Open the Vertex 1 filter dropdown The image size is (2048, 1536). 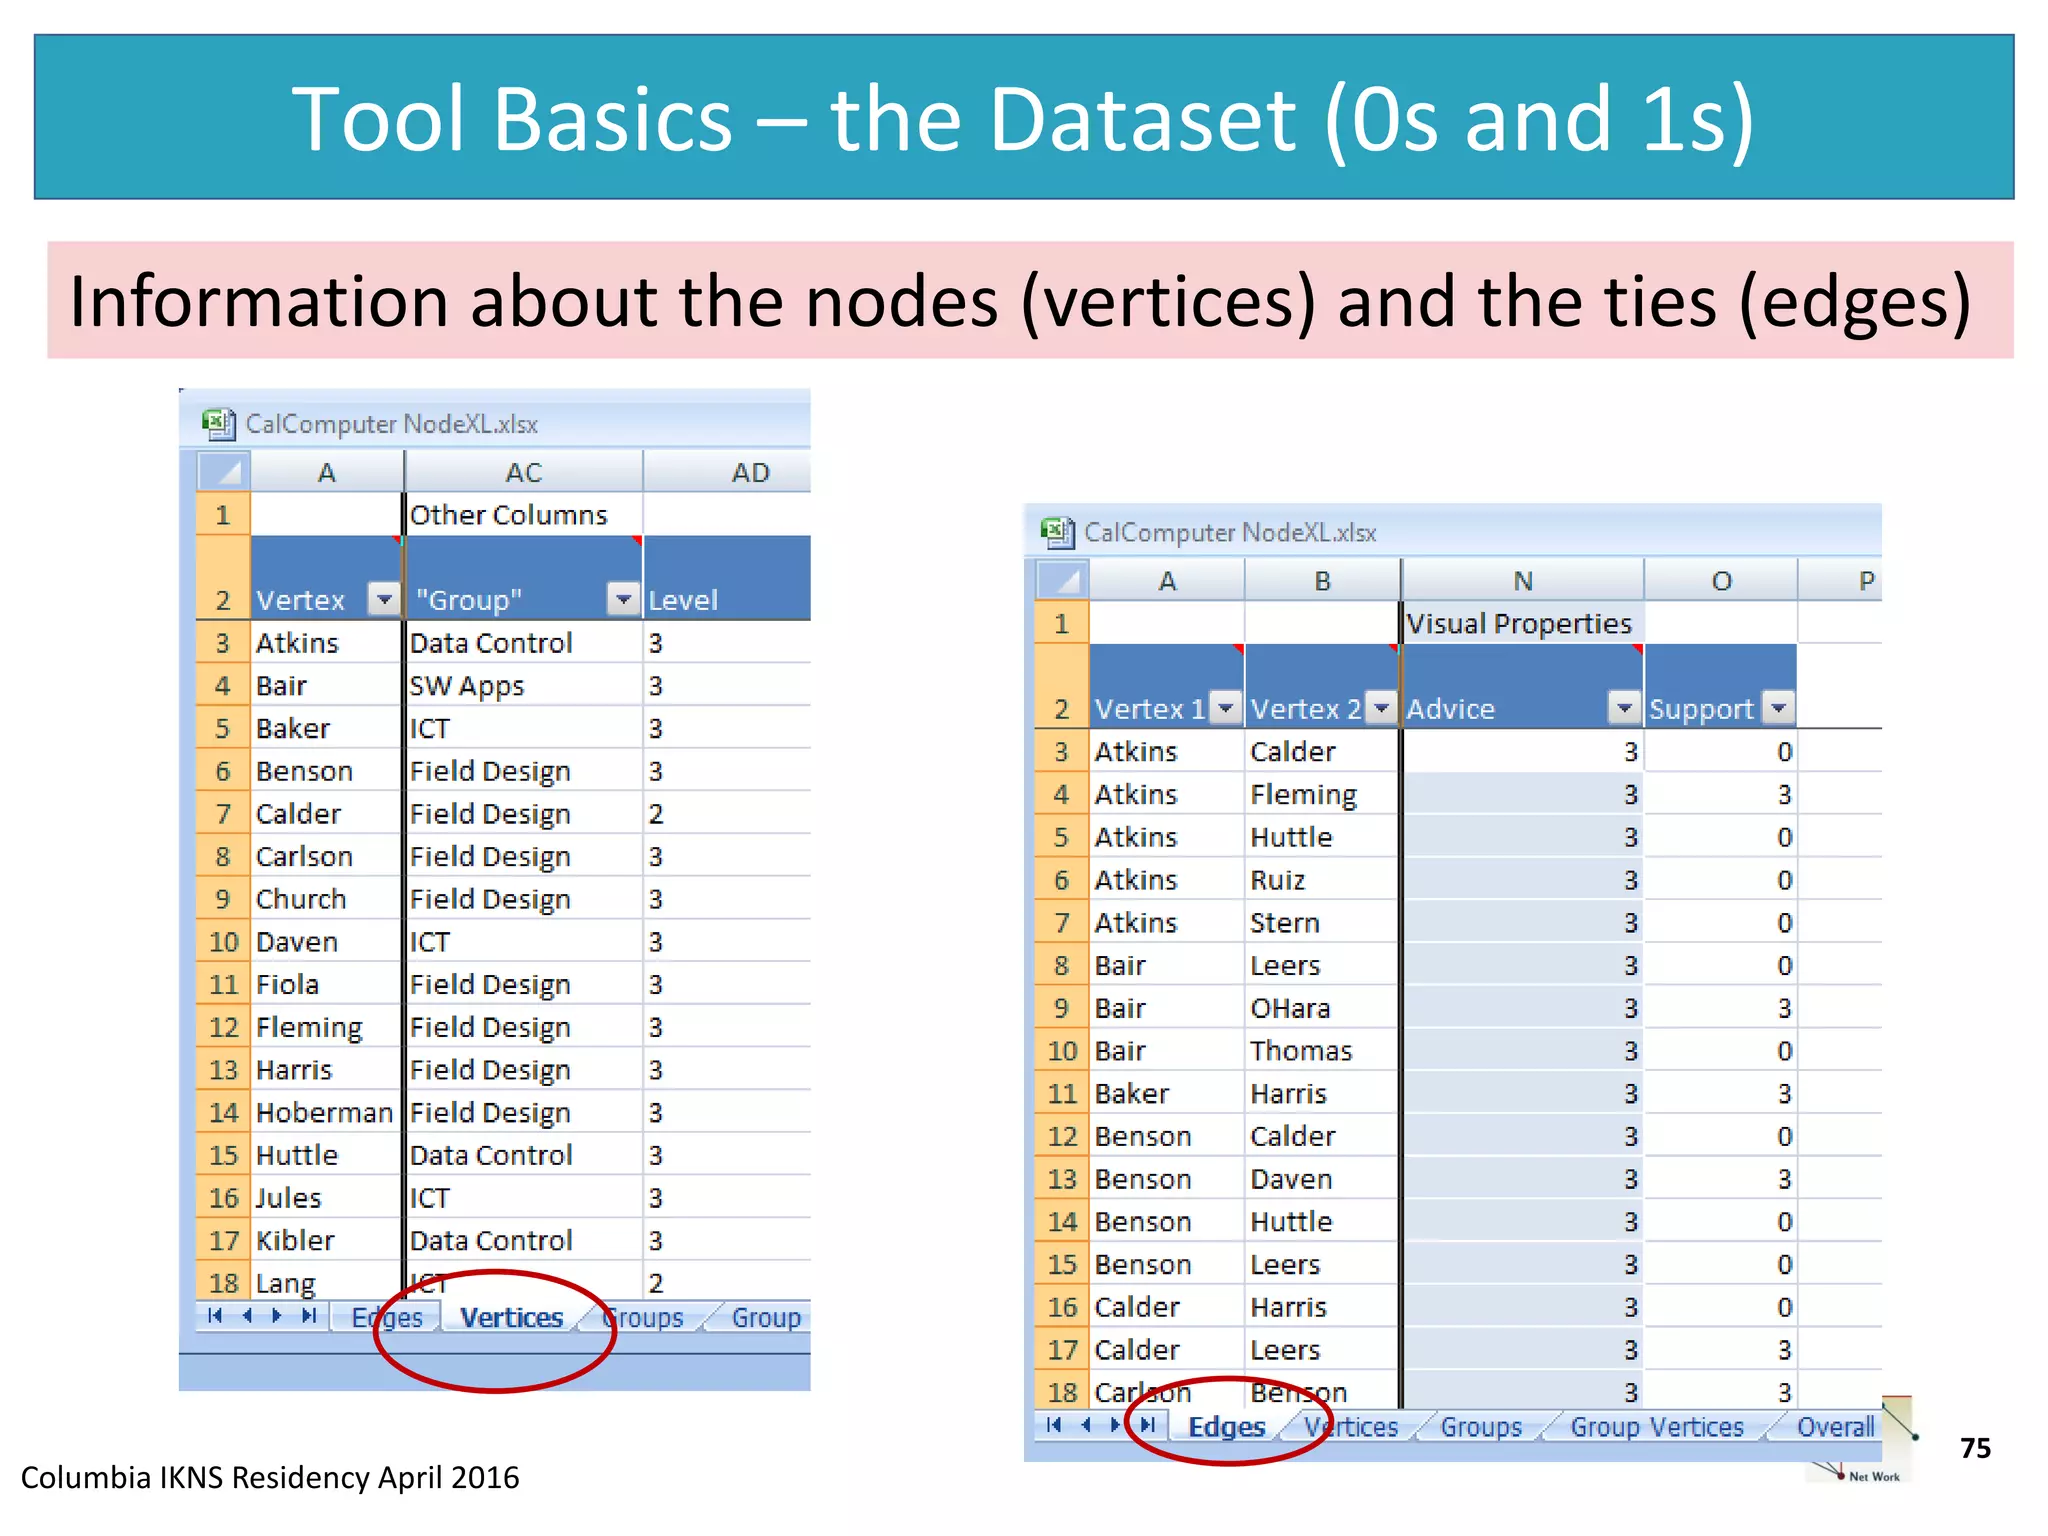[x=1225, y=708]
